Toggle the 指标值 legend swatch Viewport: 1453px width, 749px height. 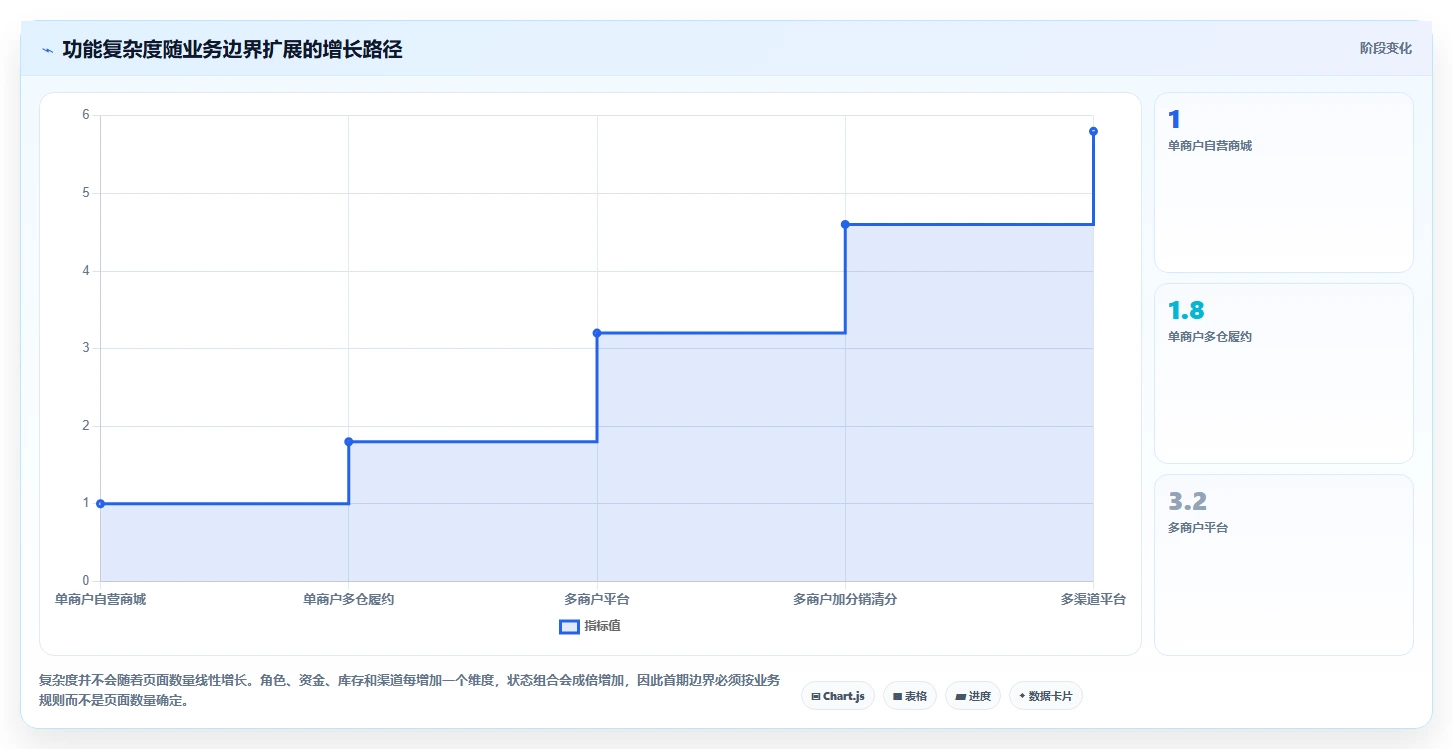(569, 626)
